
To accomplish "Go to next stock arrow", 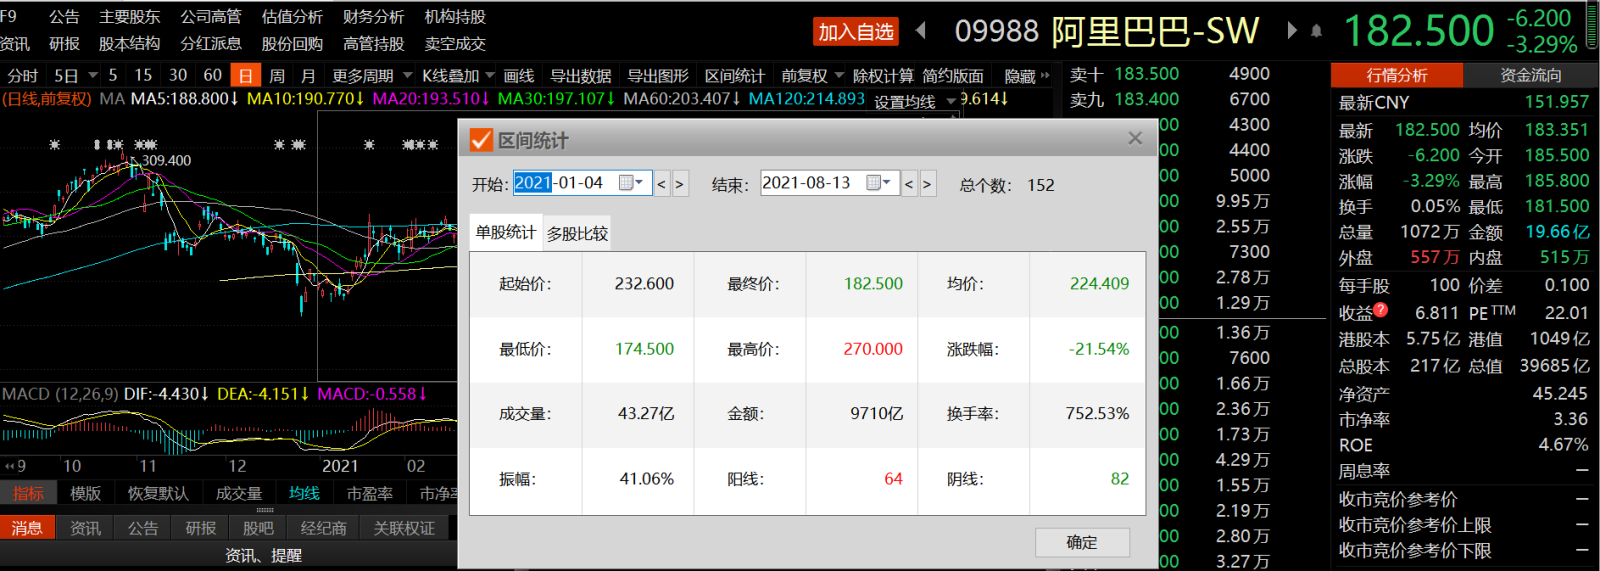I will [x=1292, y=31].
